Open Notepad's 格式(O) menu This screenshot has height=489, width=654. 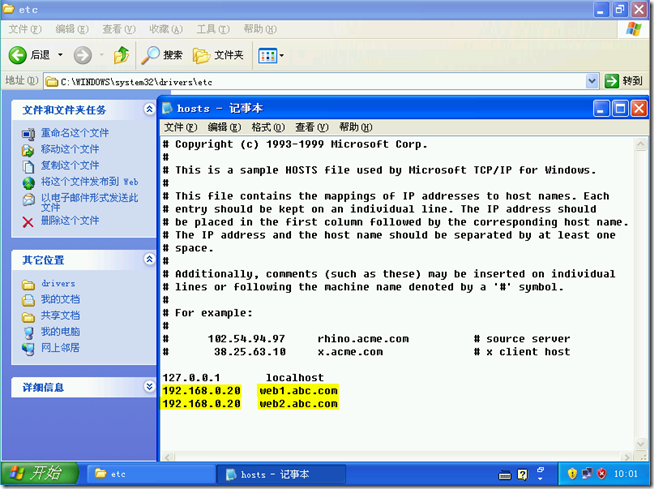(268, 127)
